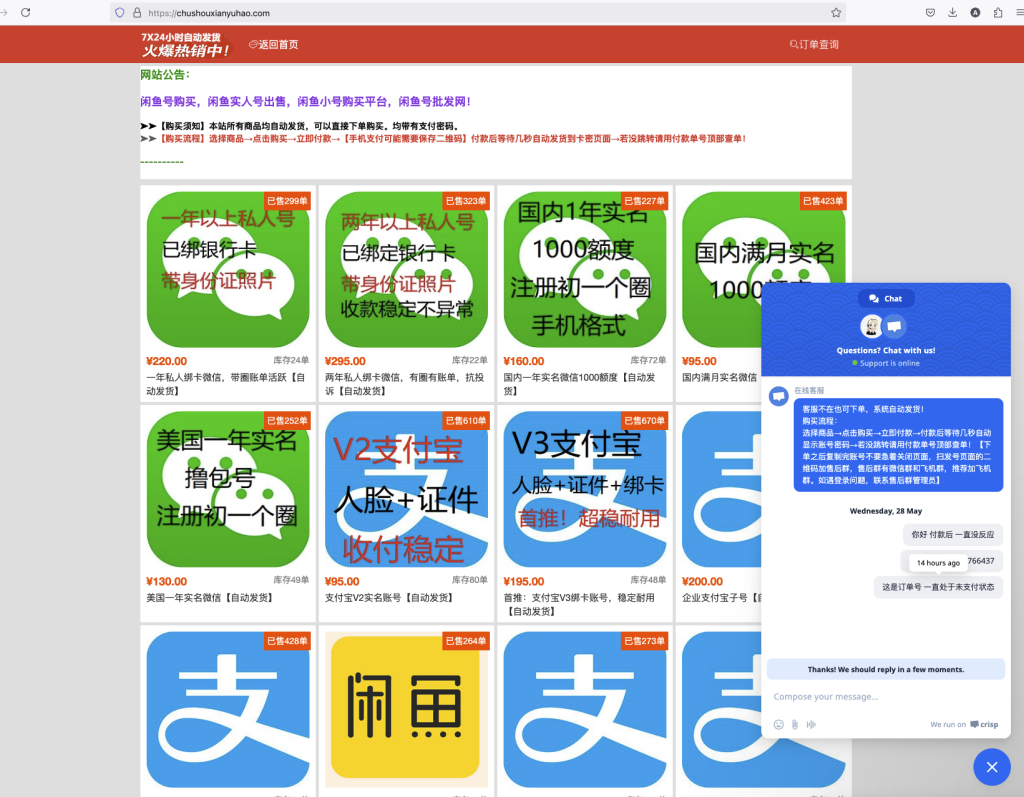Open the browser downloads panel

[x=953, y=12]
